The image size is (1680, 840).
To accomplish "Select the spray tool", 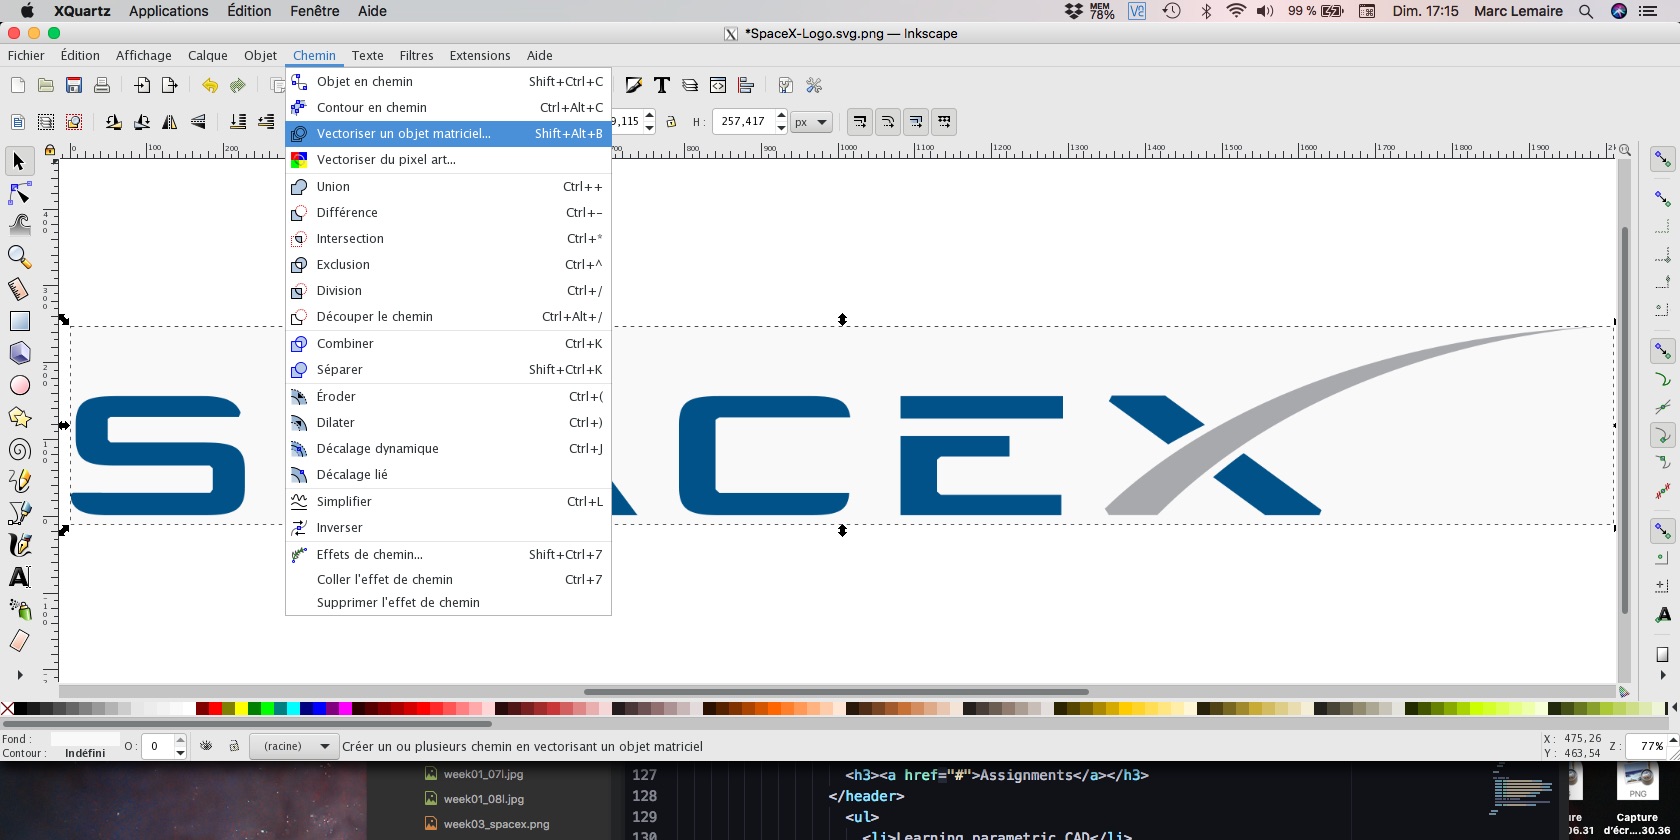I will (19, 609).
